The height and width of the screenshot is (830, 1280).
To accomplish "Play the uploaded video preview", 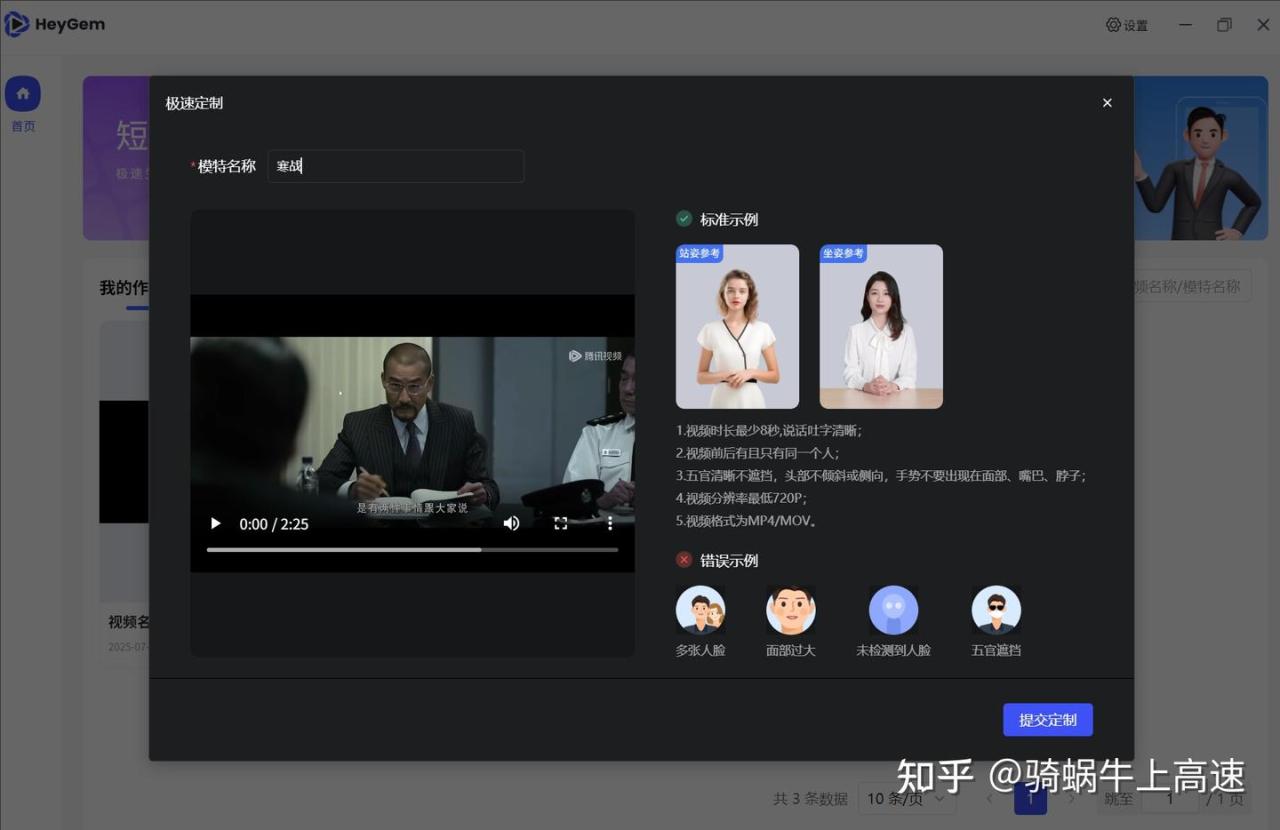I will point(215,524).
